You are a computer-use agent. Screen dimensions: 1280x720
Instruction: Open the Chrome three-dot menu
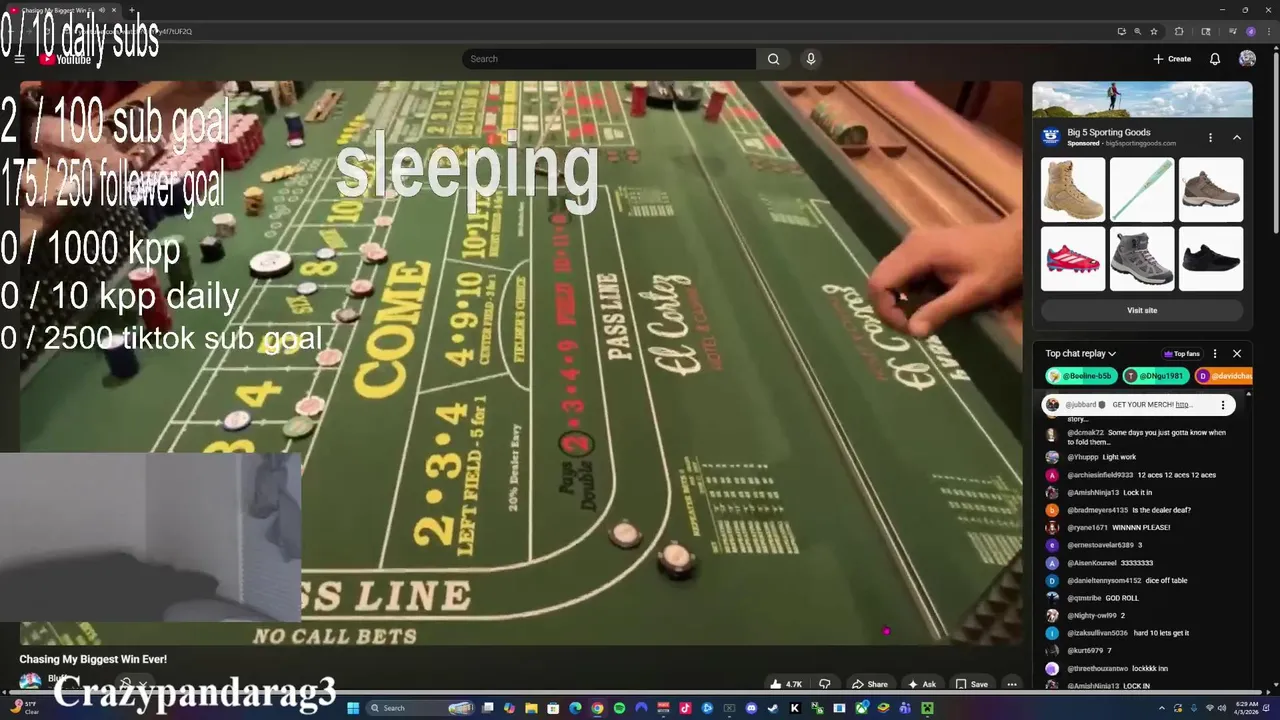(x=1269, y=31)
